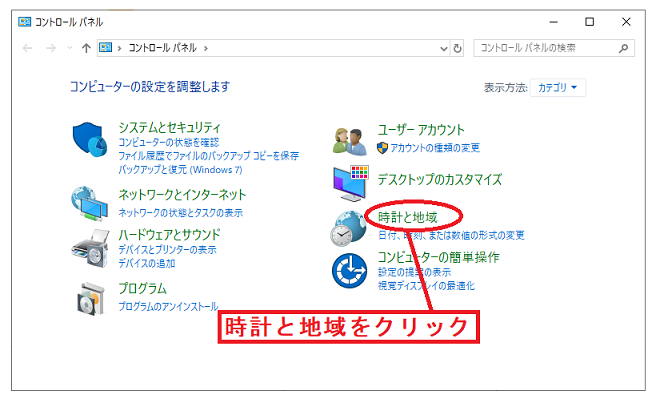Click the Network and Internet globe icon
652x399 pixels.
point(89,203)
